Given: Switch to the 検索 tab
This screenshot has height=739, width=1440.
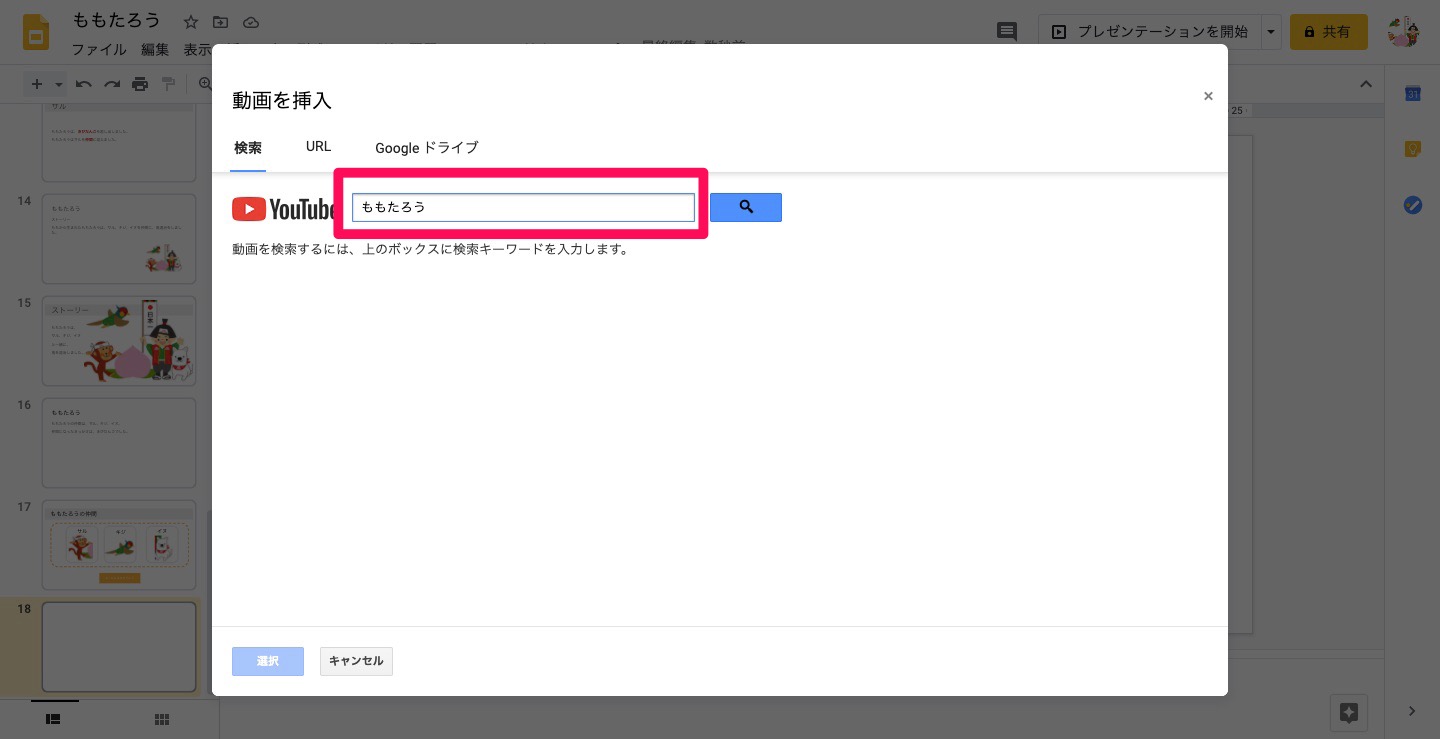Looking at the screenshot, I should (x=248, y=148).
